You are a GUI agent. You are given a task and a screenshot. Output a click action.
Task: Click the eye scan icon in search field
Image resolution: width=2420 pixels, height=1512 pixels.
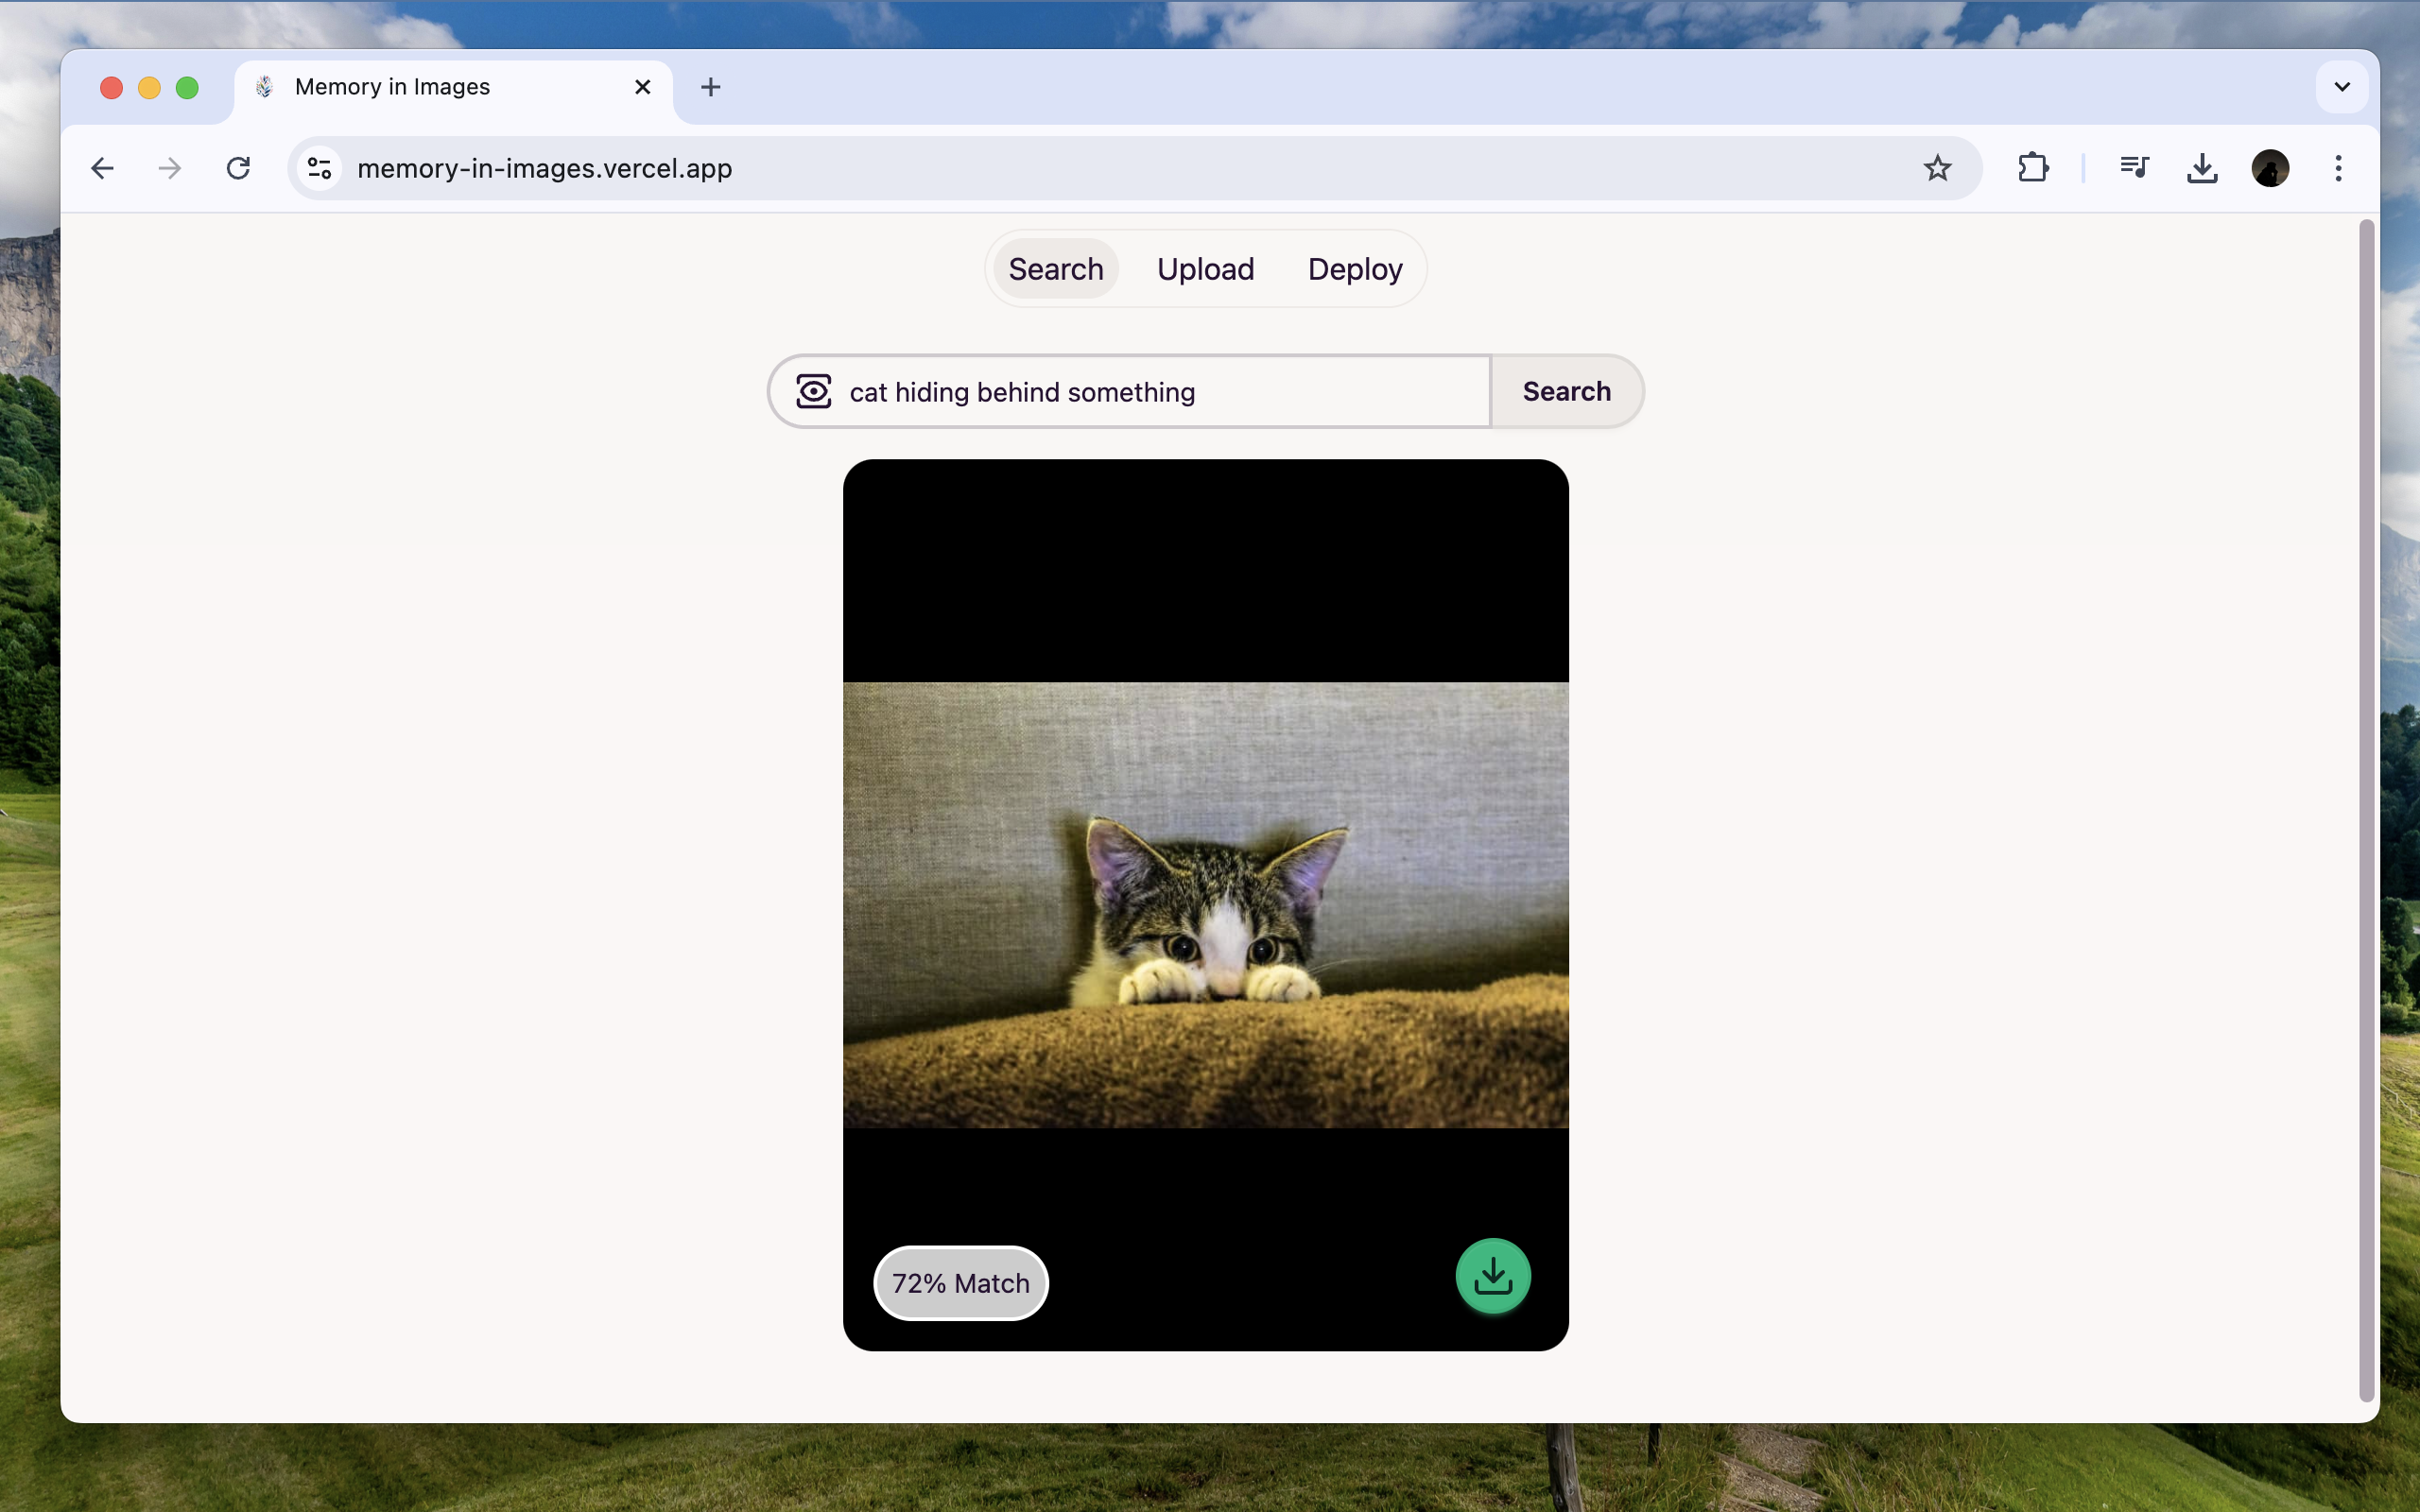pos(813,391)
